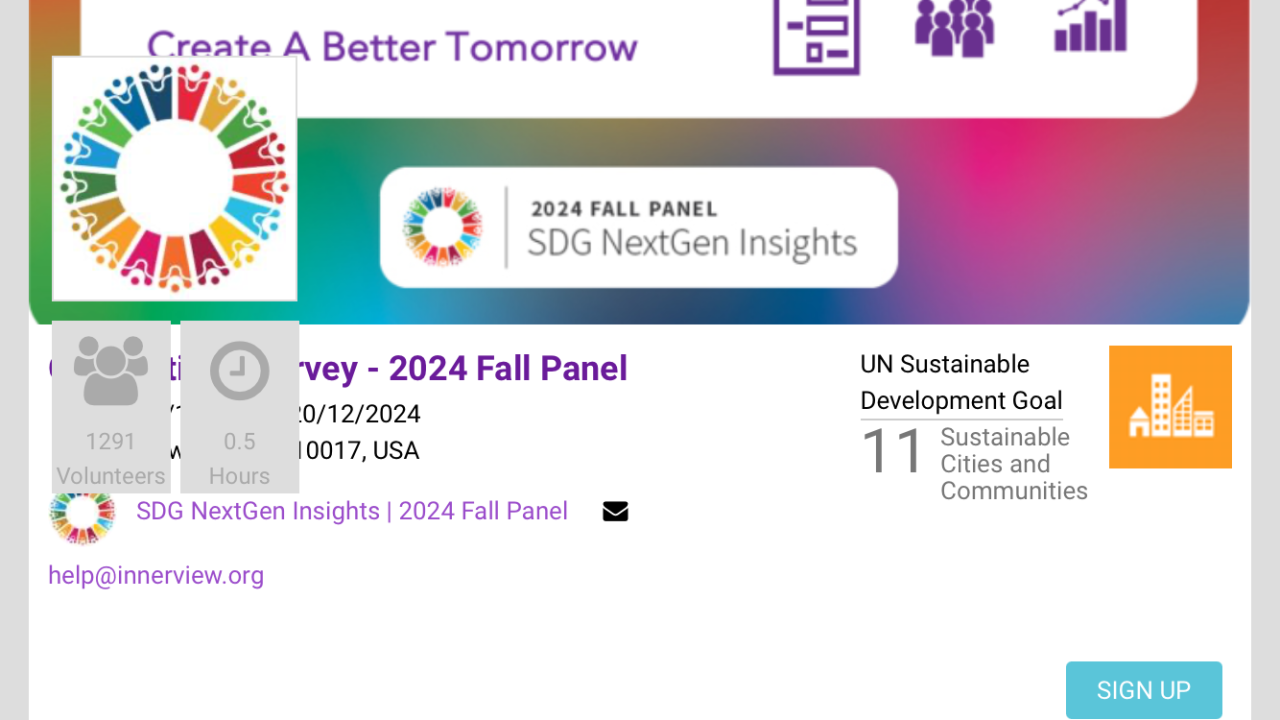Screen dimensions: 1280x720
Task: Click the 0.5 Hours clock icon
Action: [240, 371]
